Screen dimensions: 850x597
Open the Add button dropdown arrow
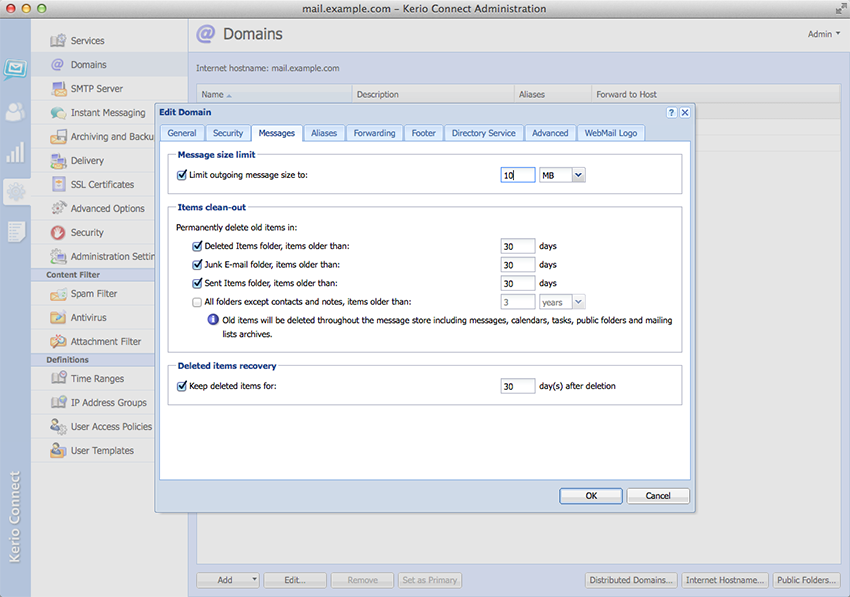255,580
